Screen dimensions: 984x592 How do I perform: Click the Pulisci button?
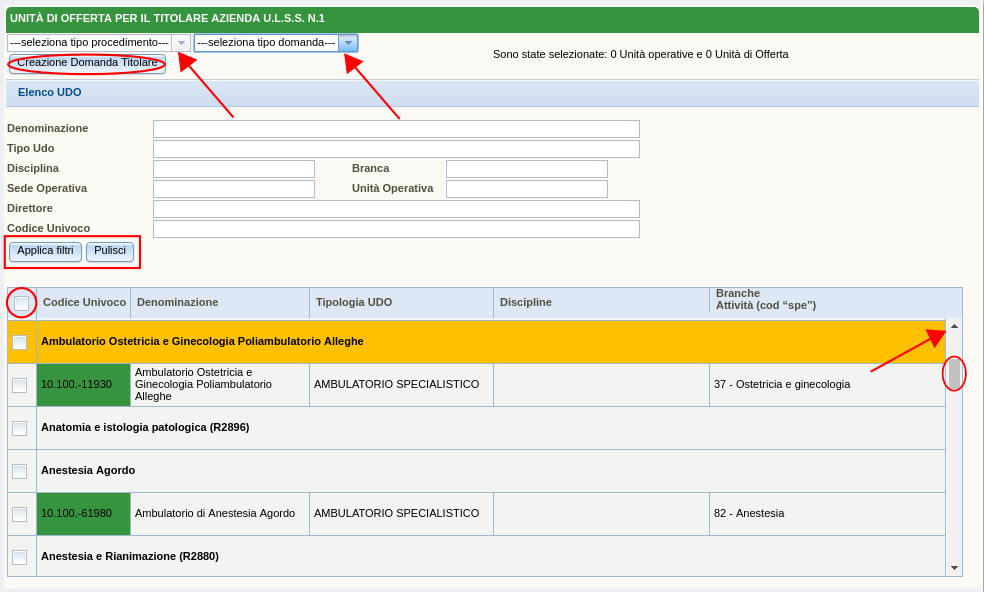point(110,251)
